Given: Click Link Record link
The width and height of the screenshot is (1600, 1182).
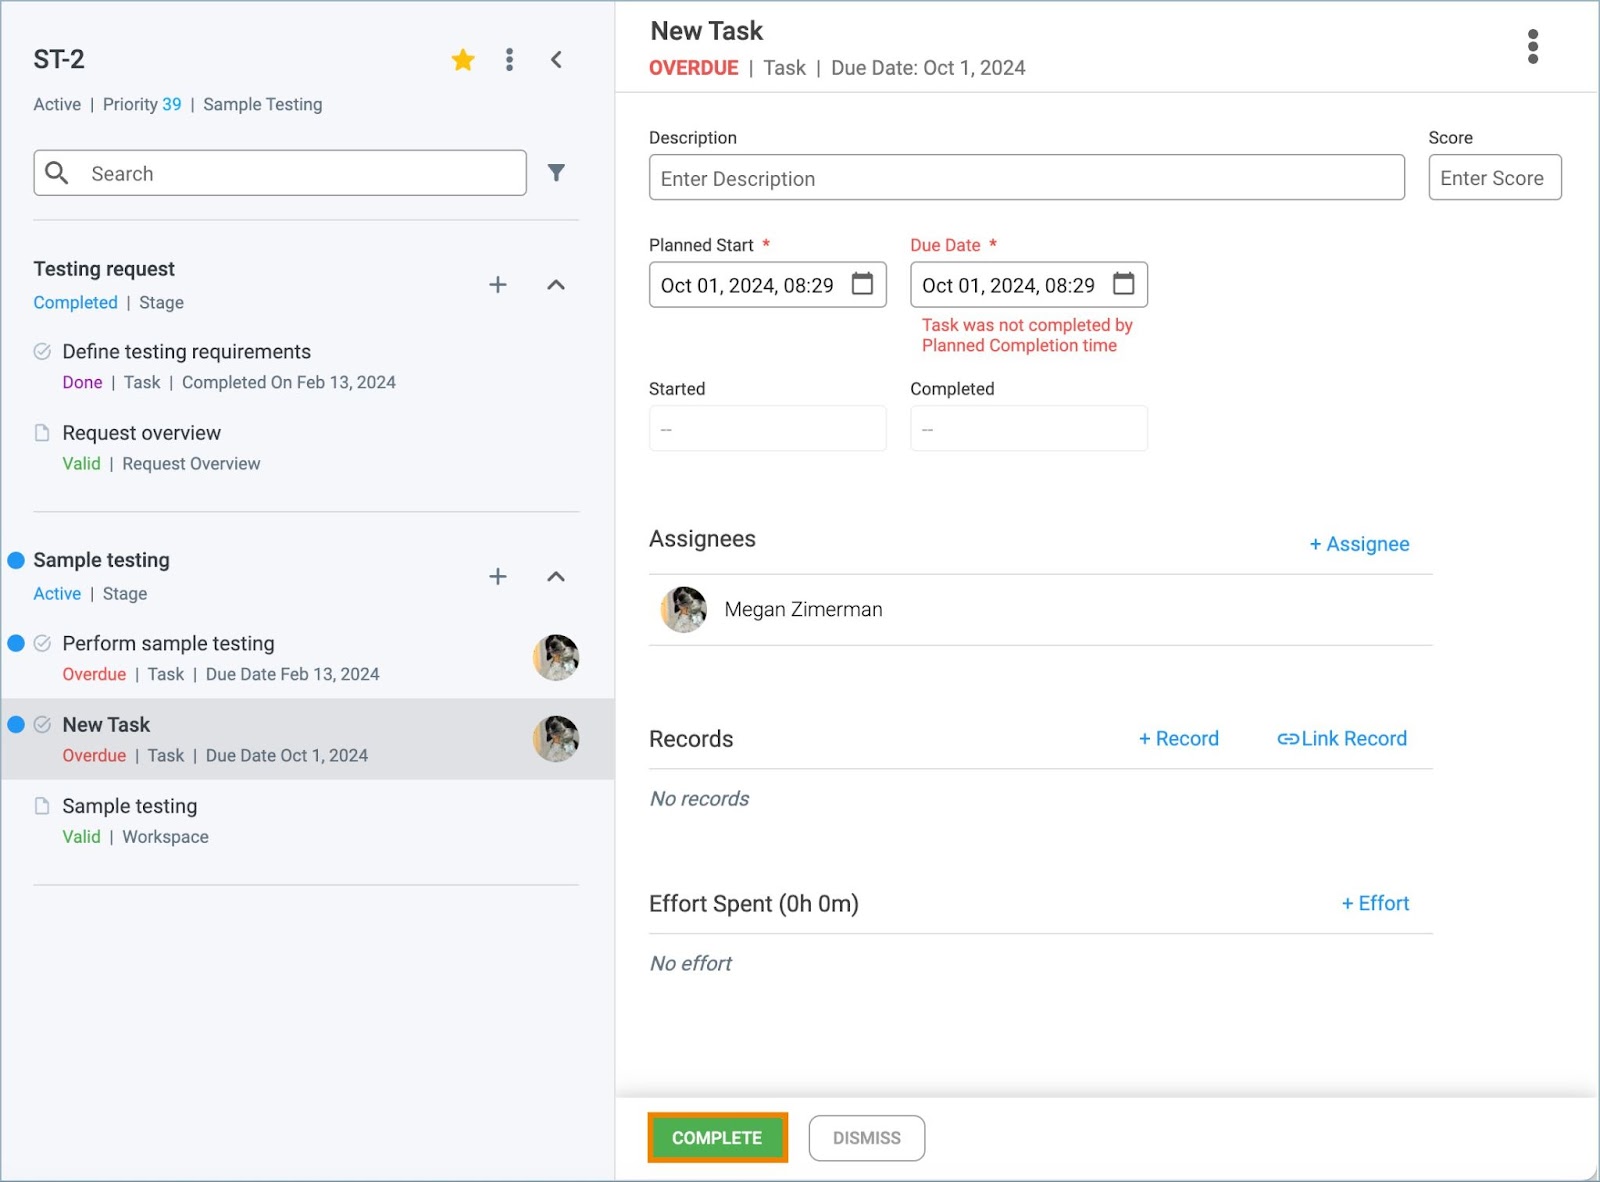Looking at the screenshot, I should click(1342, 739).
